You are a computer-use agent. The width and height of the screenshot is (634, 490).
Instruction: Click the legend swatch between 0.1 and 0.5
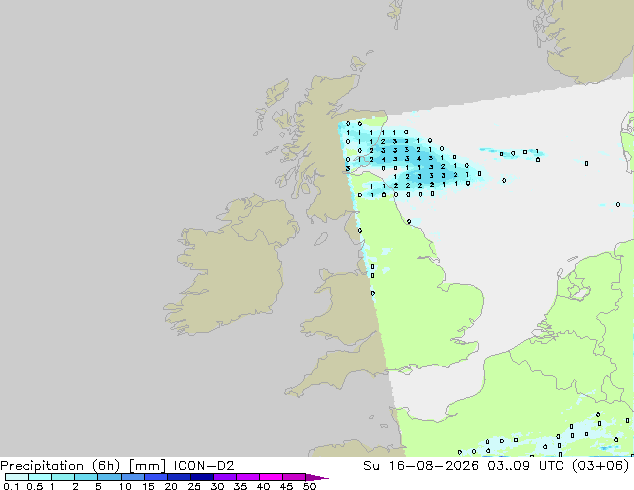click(17, 477)
